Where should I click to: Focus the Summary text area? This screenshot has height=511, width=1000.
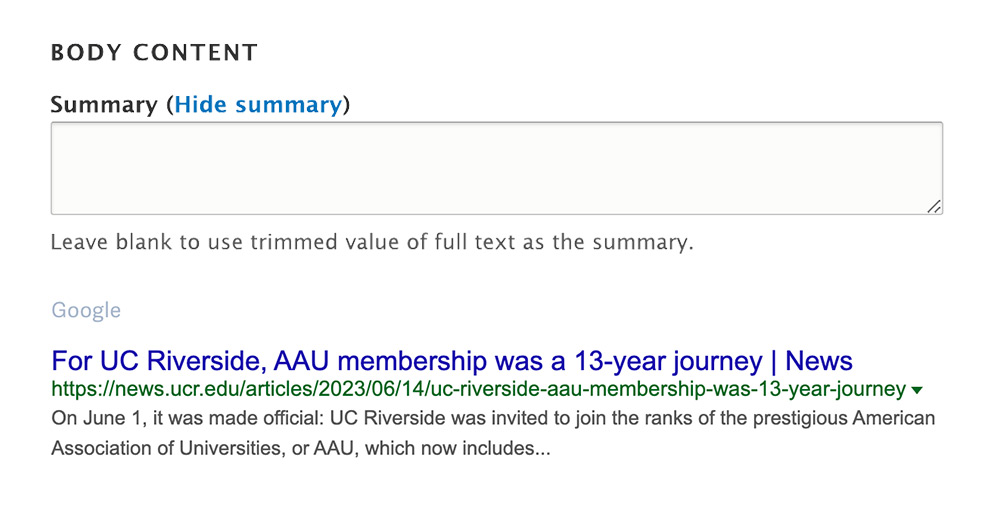497,168
